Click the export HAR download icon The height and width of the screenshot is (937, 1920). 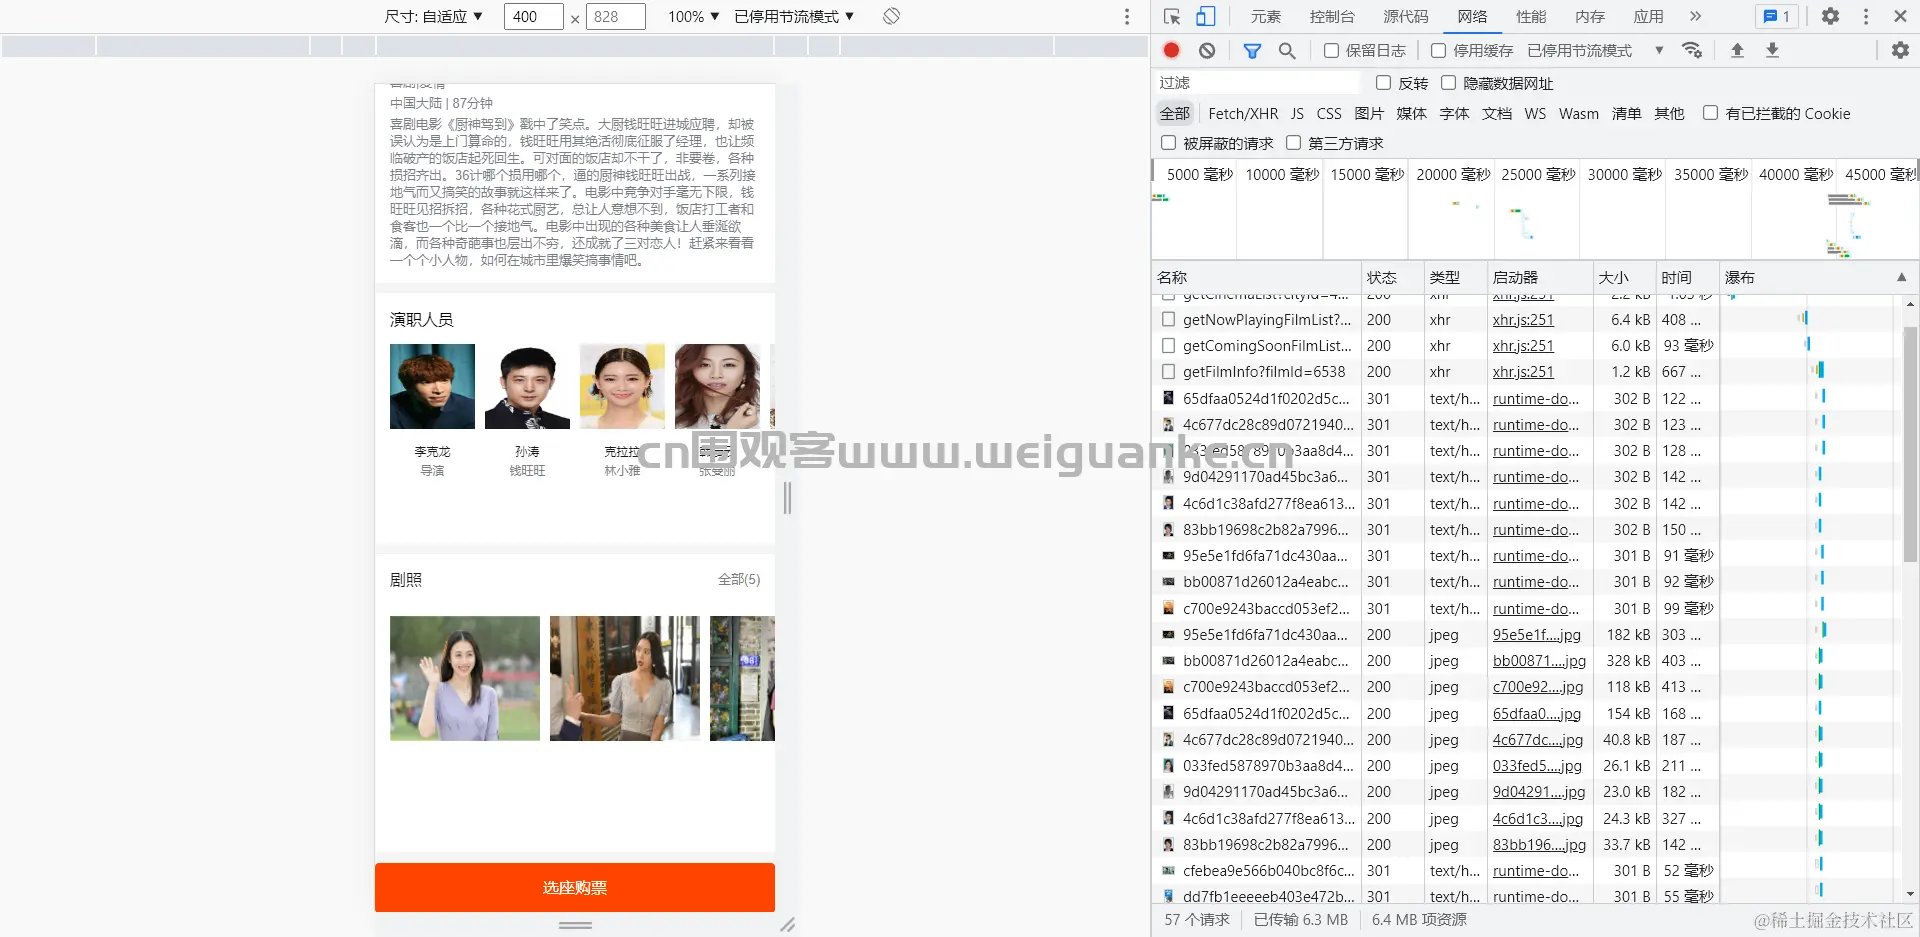(1772, 50)
